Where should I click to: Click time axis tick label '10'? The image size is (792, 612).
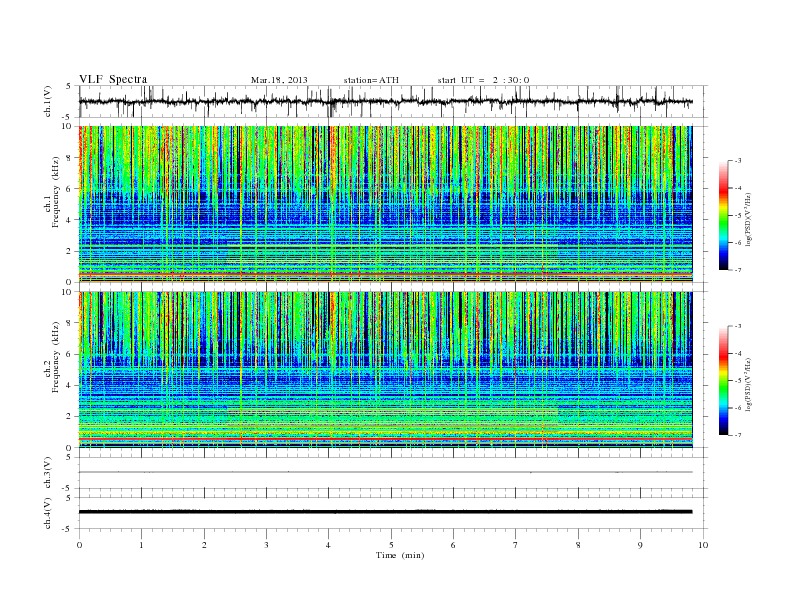point(703,545)
